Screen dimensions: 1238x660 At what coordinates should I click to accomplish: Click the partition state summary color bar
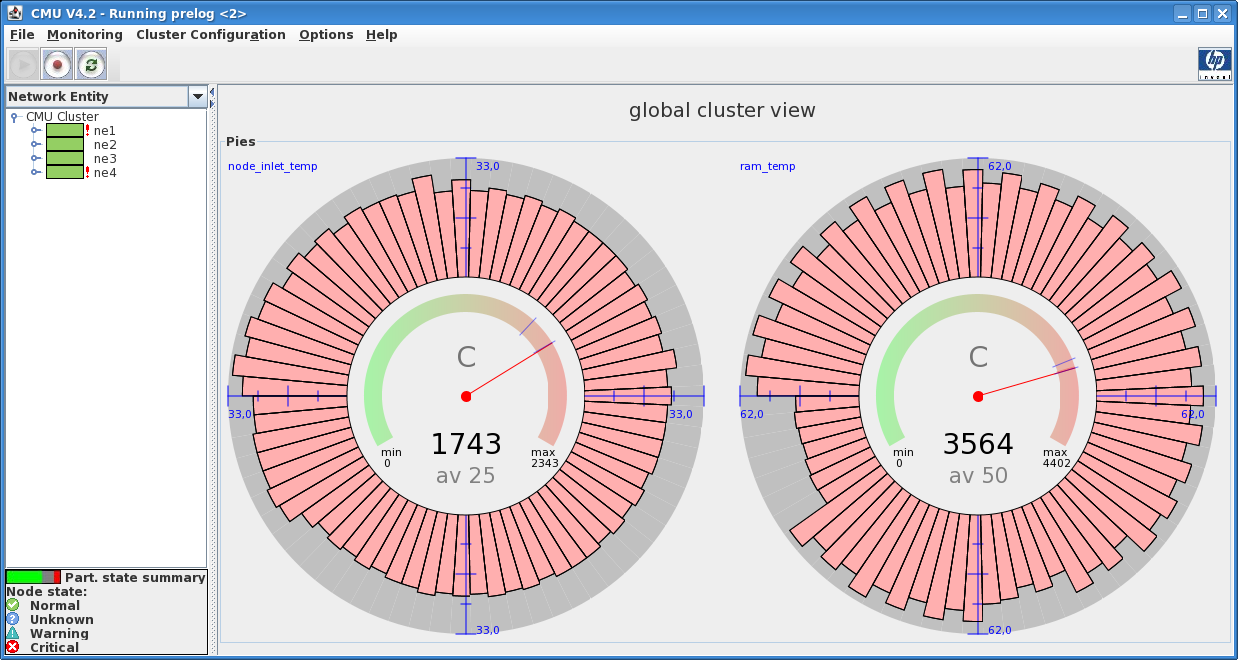pos(33,577)
